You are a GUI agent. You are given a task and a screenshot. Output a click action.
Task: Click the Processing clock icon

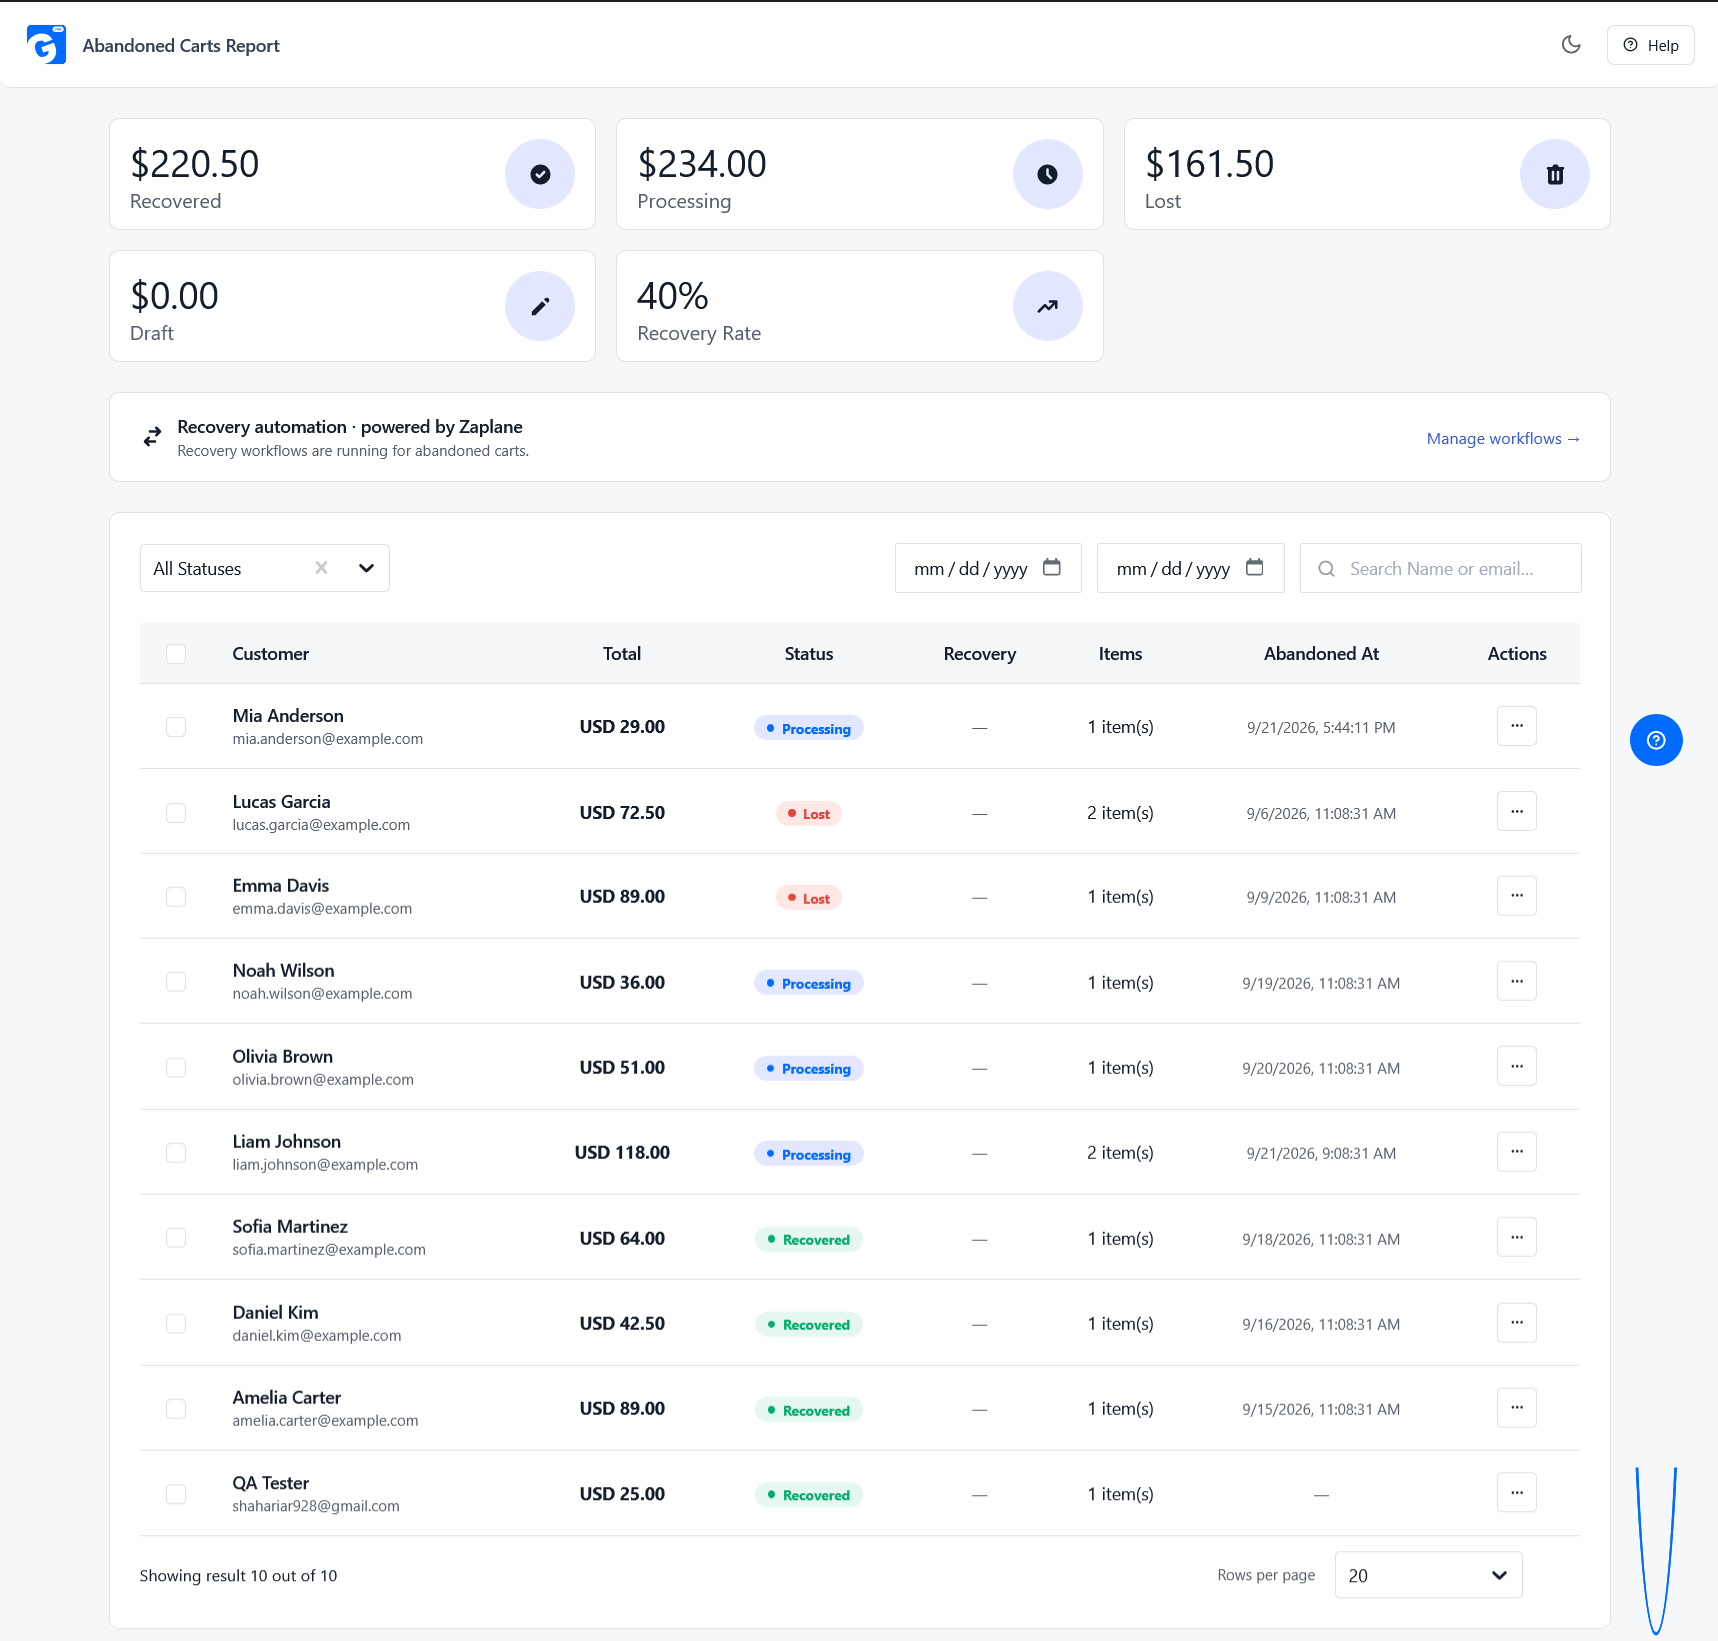coord(1047,174)
